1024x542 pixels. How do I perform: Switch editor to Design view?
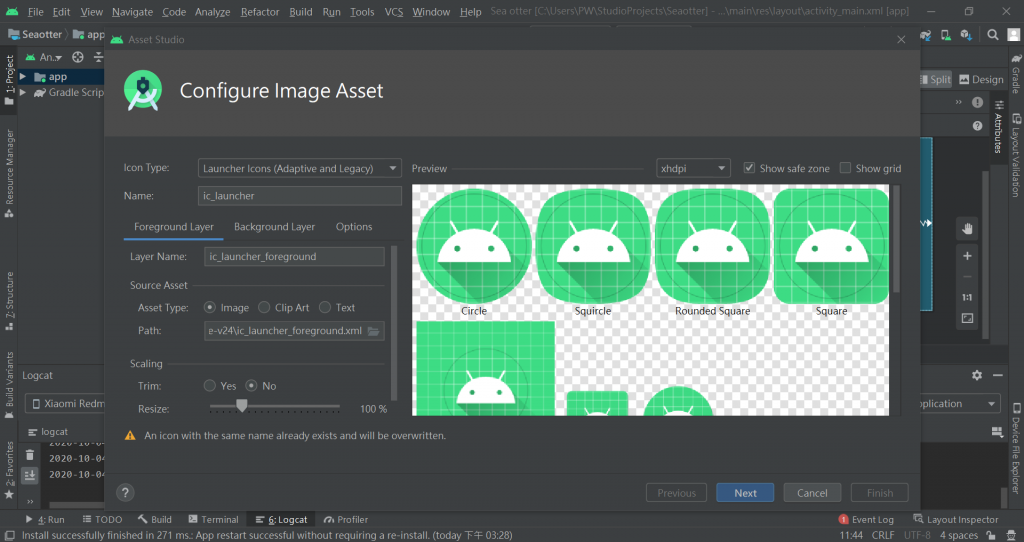(x=981, y=80)
